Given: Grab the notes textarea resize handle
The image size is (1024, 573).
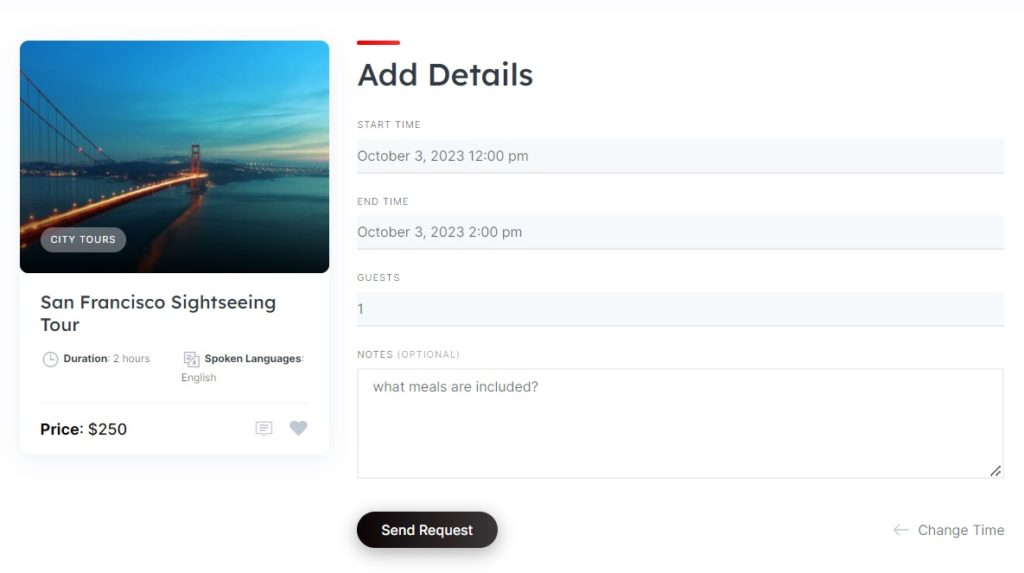Looking at the screenshot, I should click(995, 470).
